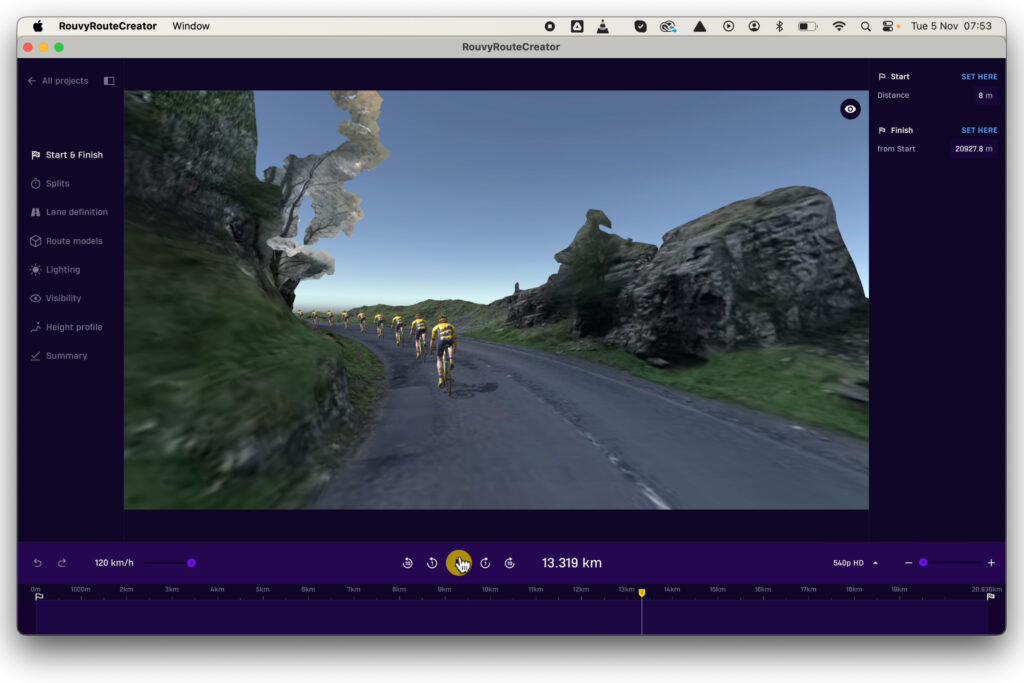Open the Start & Finish section
1024x683 pixels.
67,155
